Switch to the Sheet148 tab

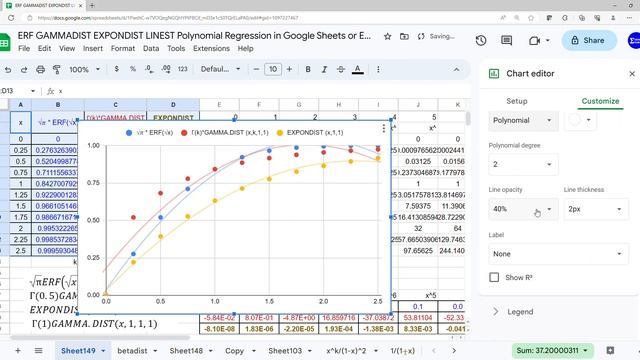186,351
